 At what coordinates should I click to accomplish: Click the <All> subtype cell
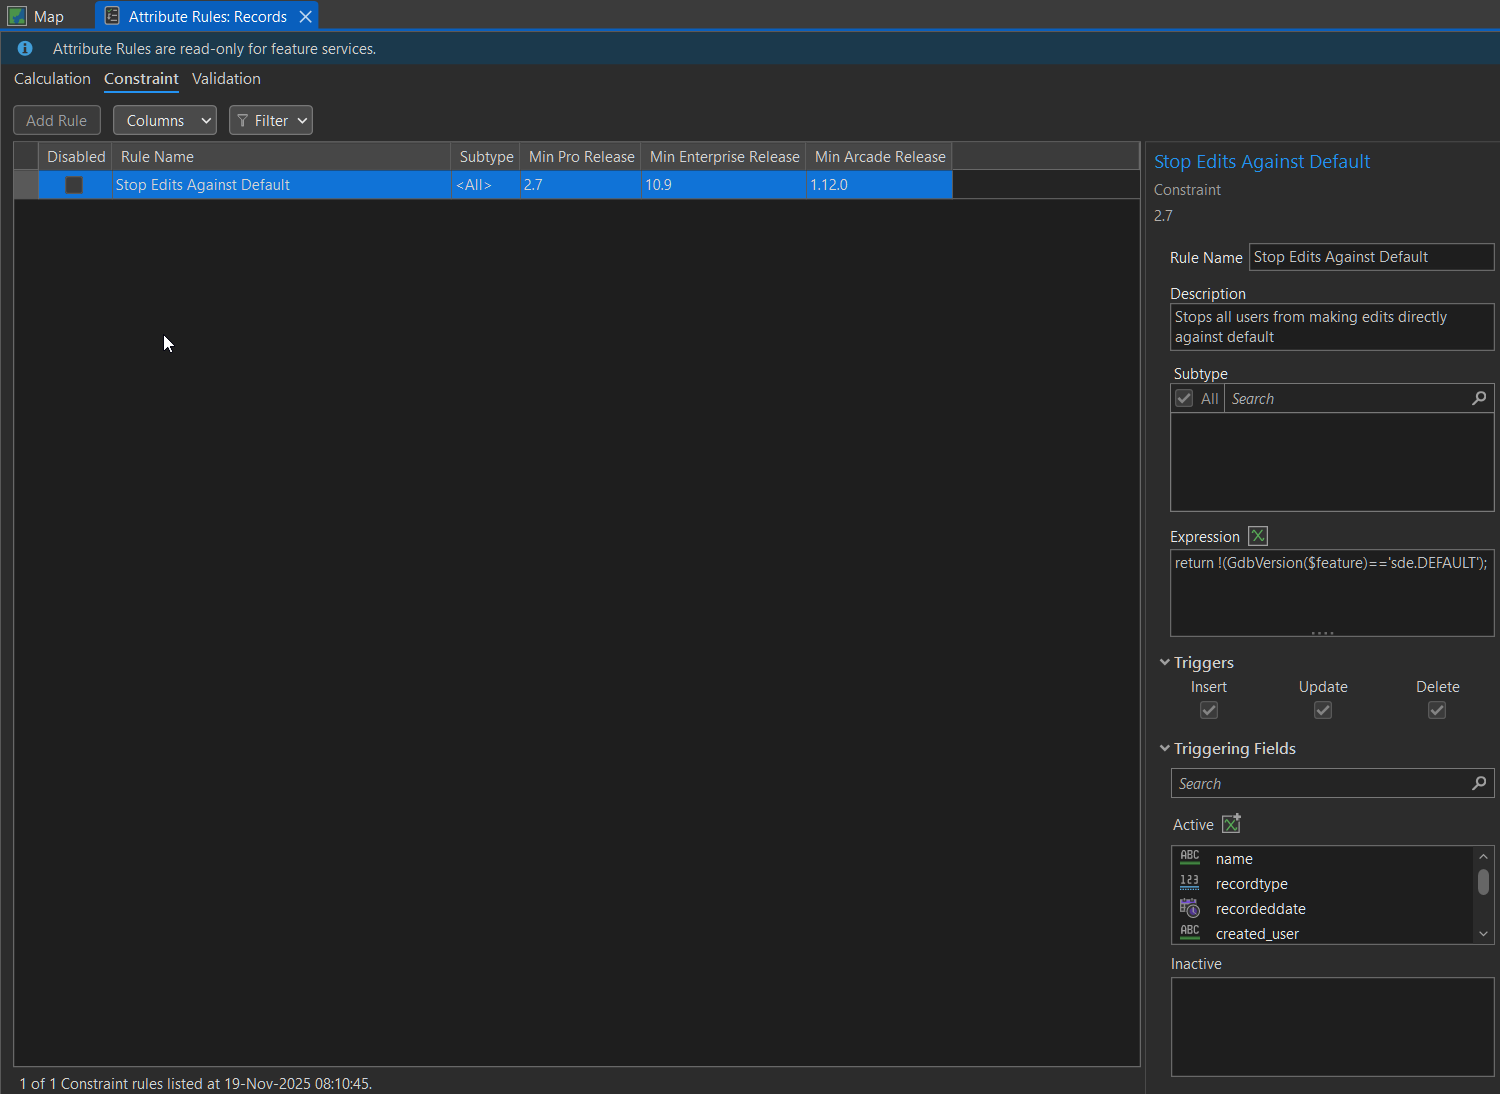tap(486, 185)
